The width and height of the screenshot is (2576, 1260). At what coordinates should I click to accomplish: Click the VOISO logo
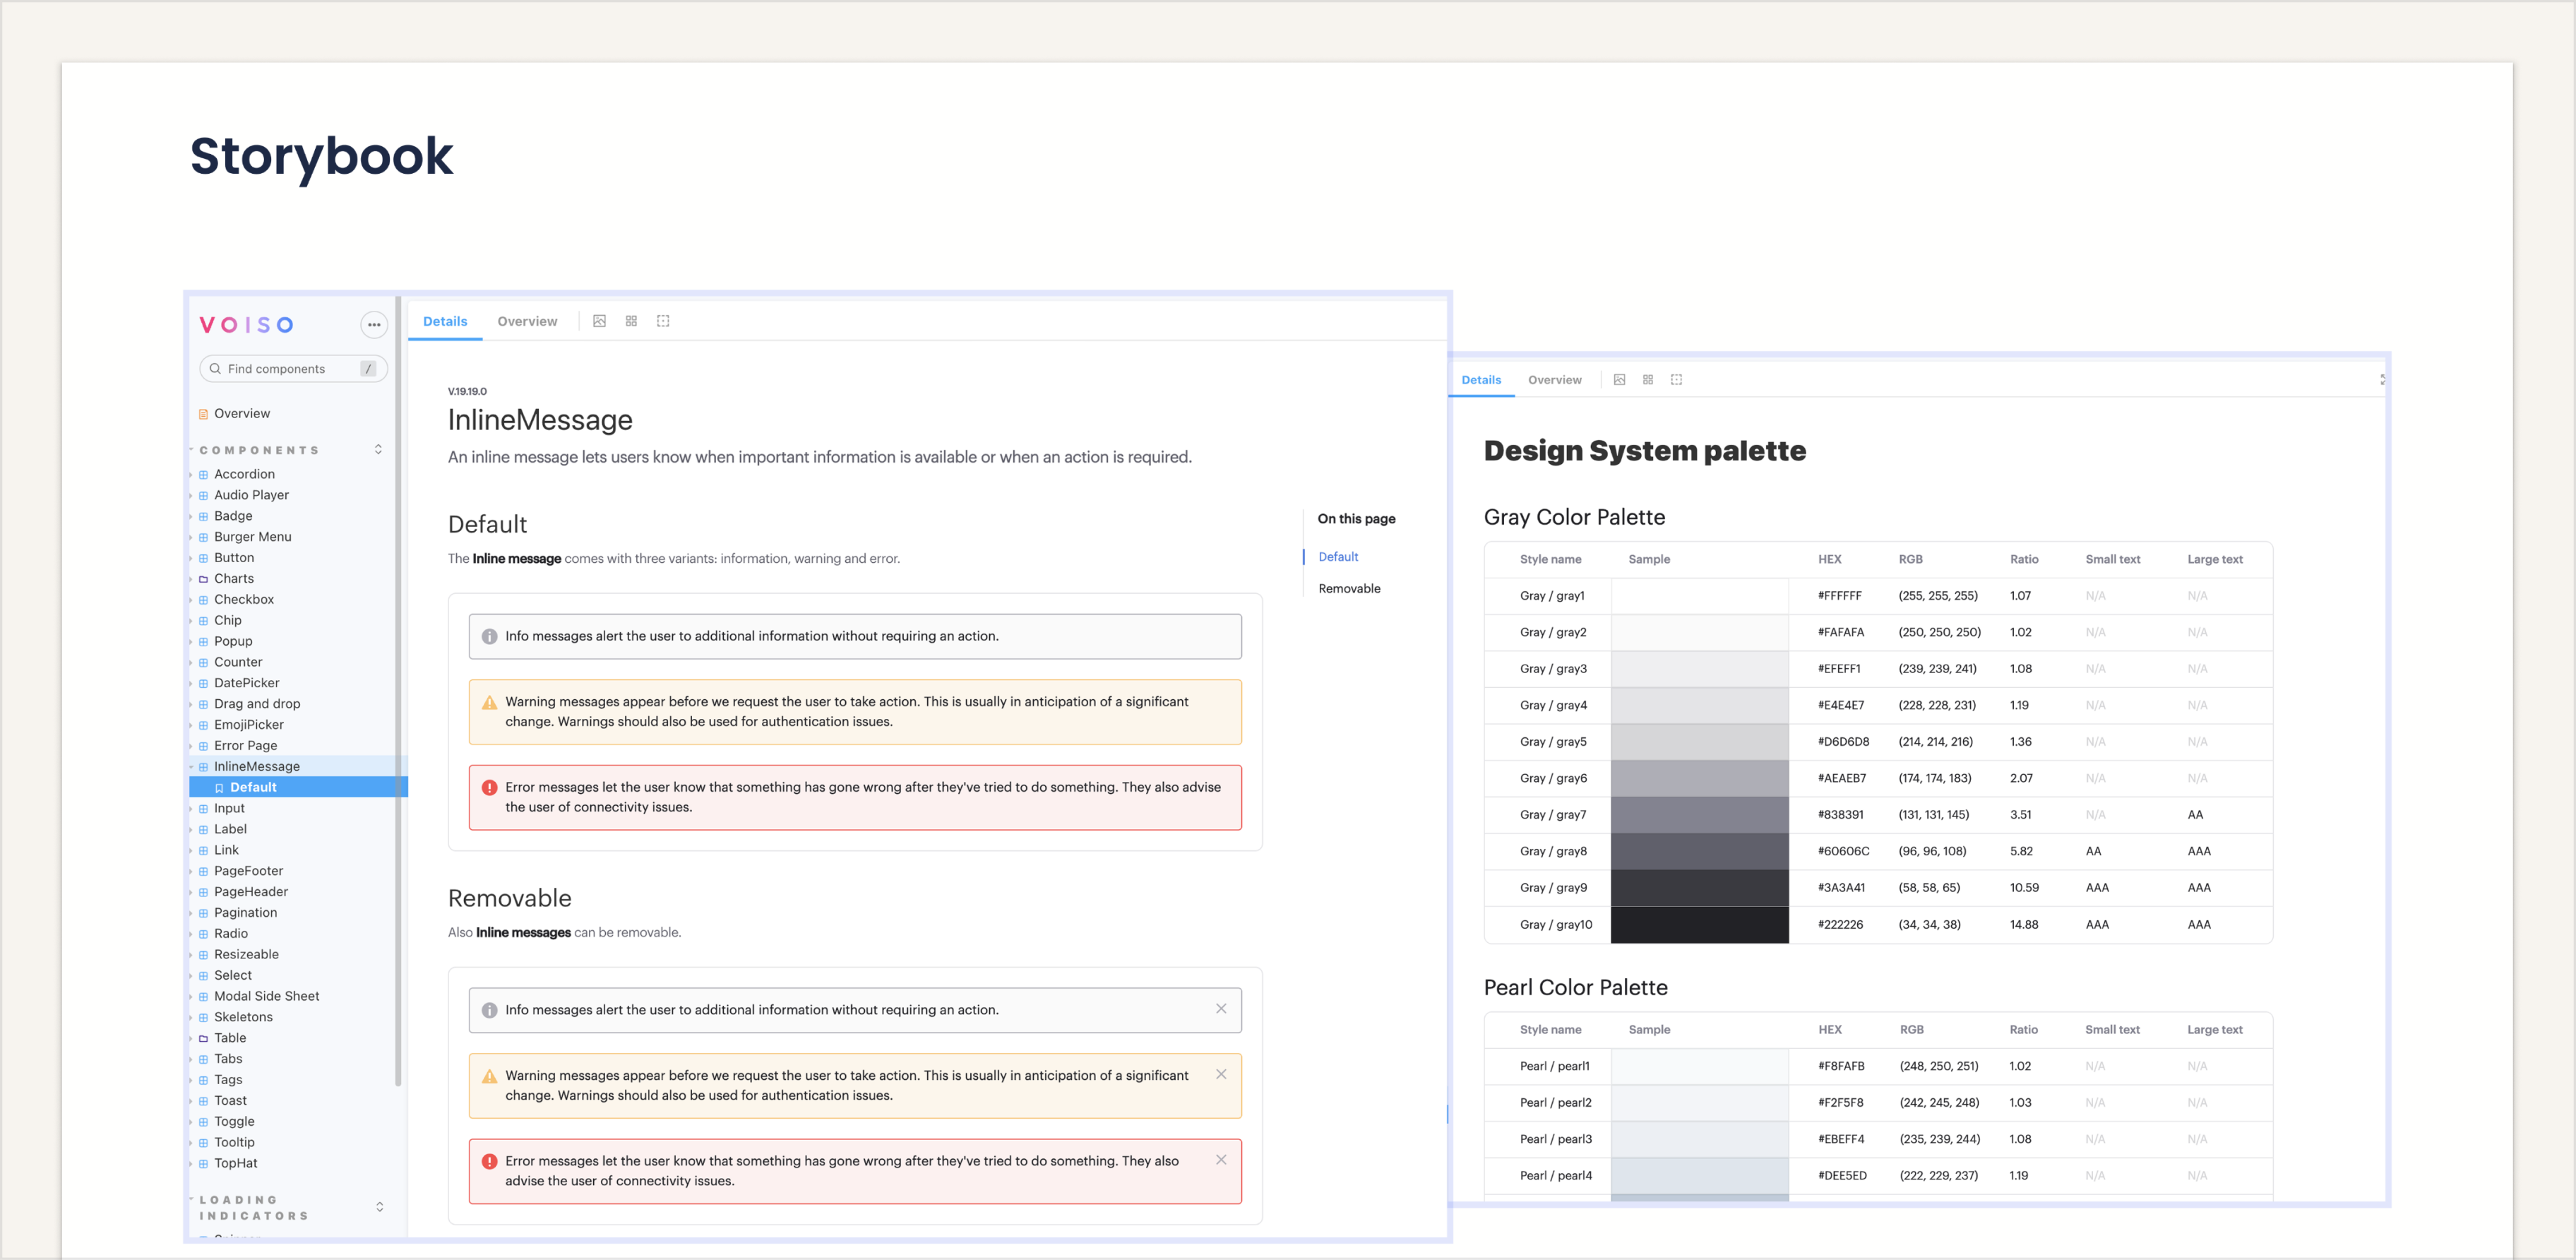246,325
